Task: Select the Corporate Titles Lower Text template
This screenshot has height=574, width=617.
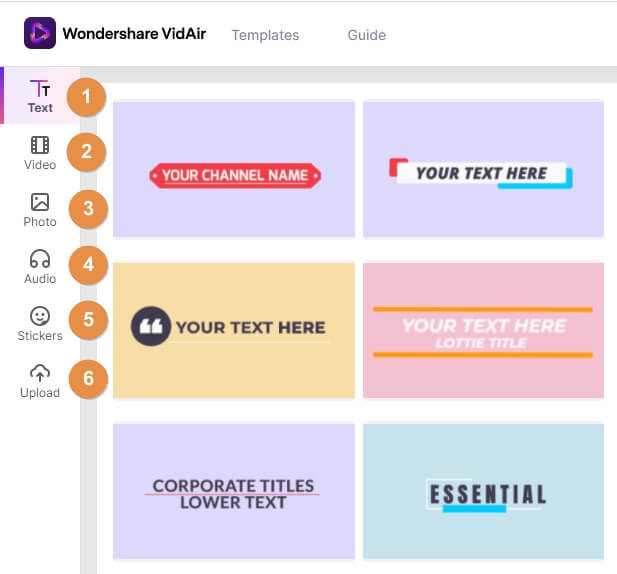Action: (234, 491)
